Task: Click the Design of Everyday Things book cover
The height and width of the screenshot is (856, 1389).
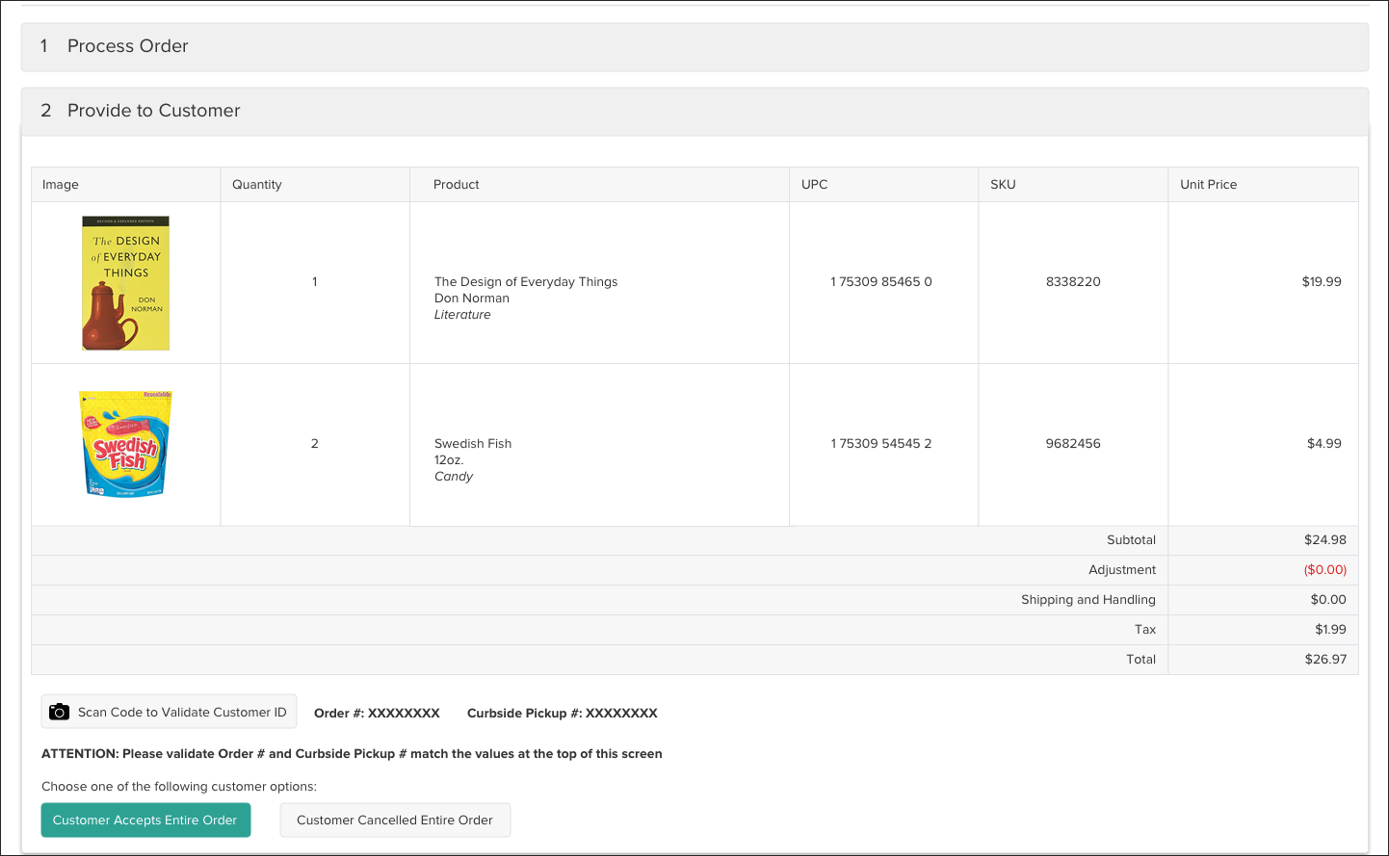Action: [125, 283]
